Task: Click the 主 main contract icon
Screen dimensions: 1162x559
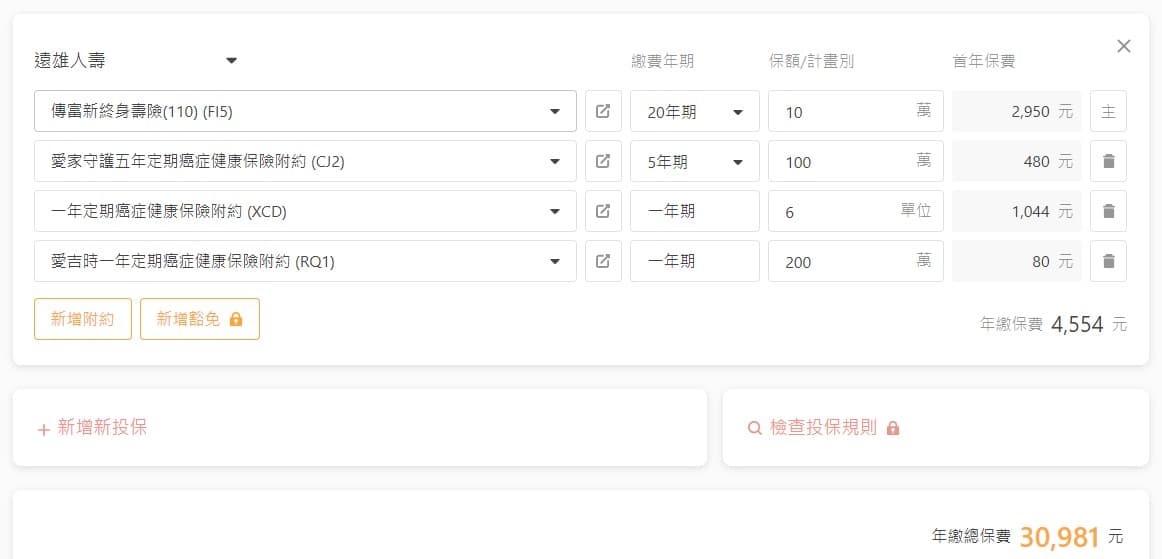Action: [x=1108, y=111]
